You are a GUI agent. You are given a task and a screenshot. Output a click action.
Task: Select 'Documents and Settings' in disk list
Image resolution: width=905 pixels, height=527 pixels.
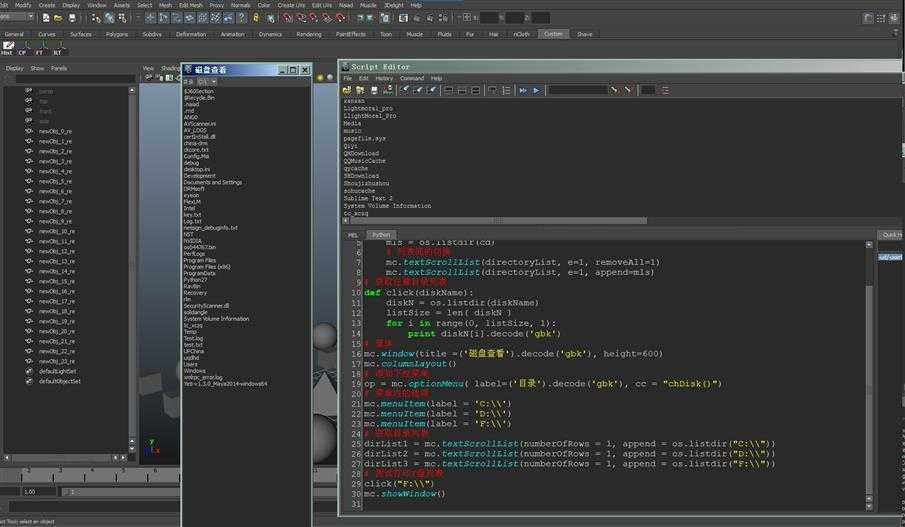coord(213,182)
